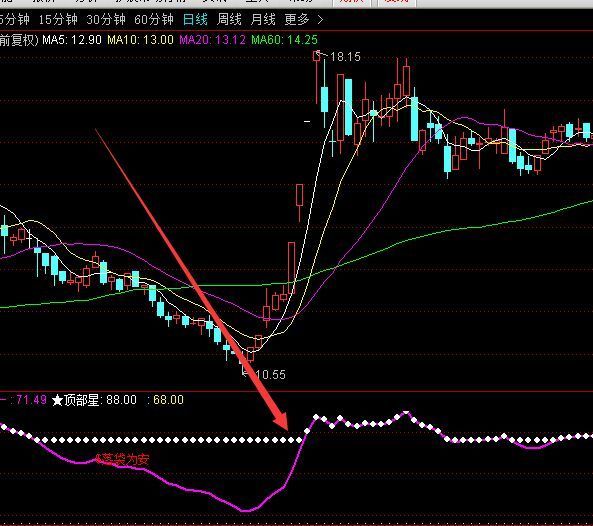Open the 60分钟 timeframe

[x=154, y=19]
